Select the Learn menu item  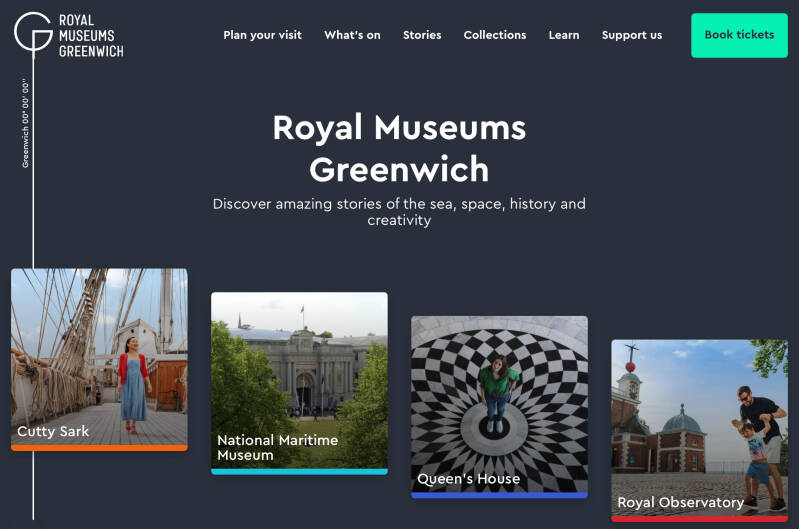point(564,35)
